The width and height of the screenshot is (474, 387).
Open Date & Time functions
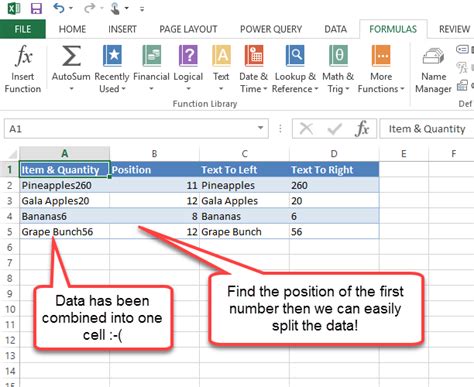click(254, 69)
